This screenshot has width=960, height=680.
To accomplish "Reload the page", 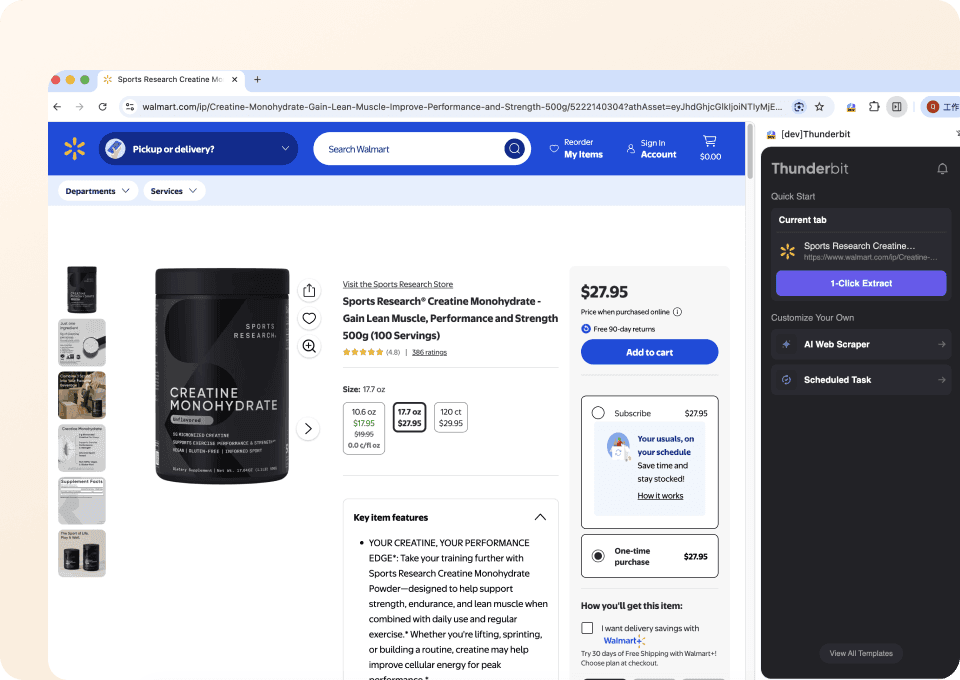I will (x=102, y=106).
